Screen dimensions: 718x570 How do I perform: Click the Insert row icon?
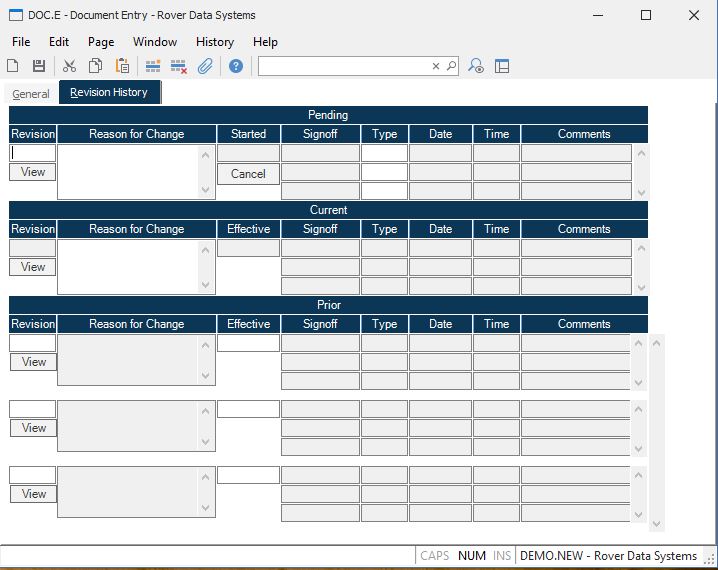click(153, 66)
